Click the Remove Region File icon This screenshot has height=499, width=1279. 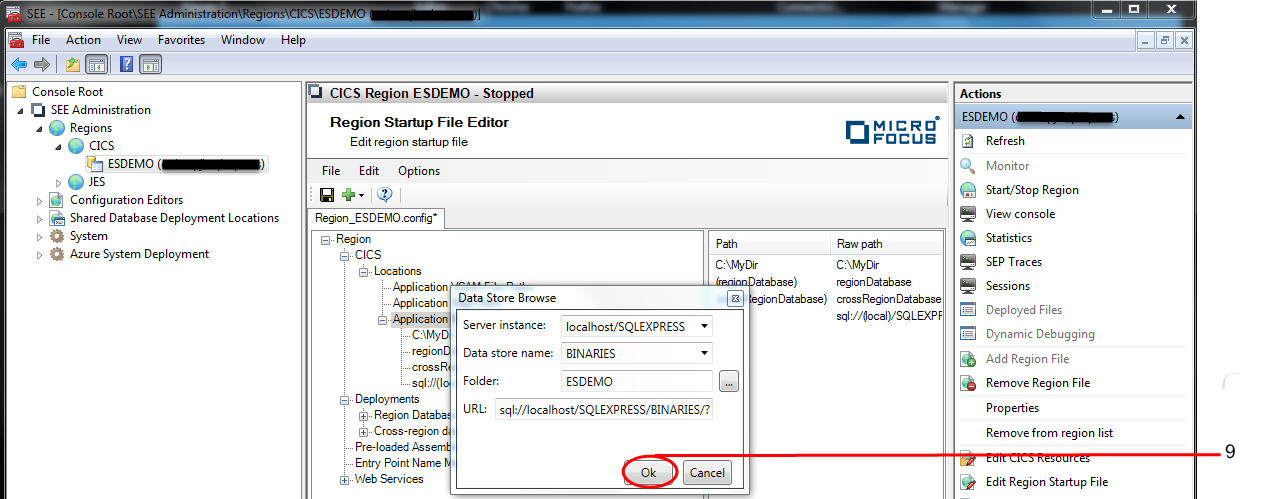[968, 383]
